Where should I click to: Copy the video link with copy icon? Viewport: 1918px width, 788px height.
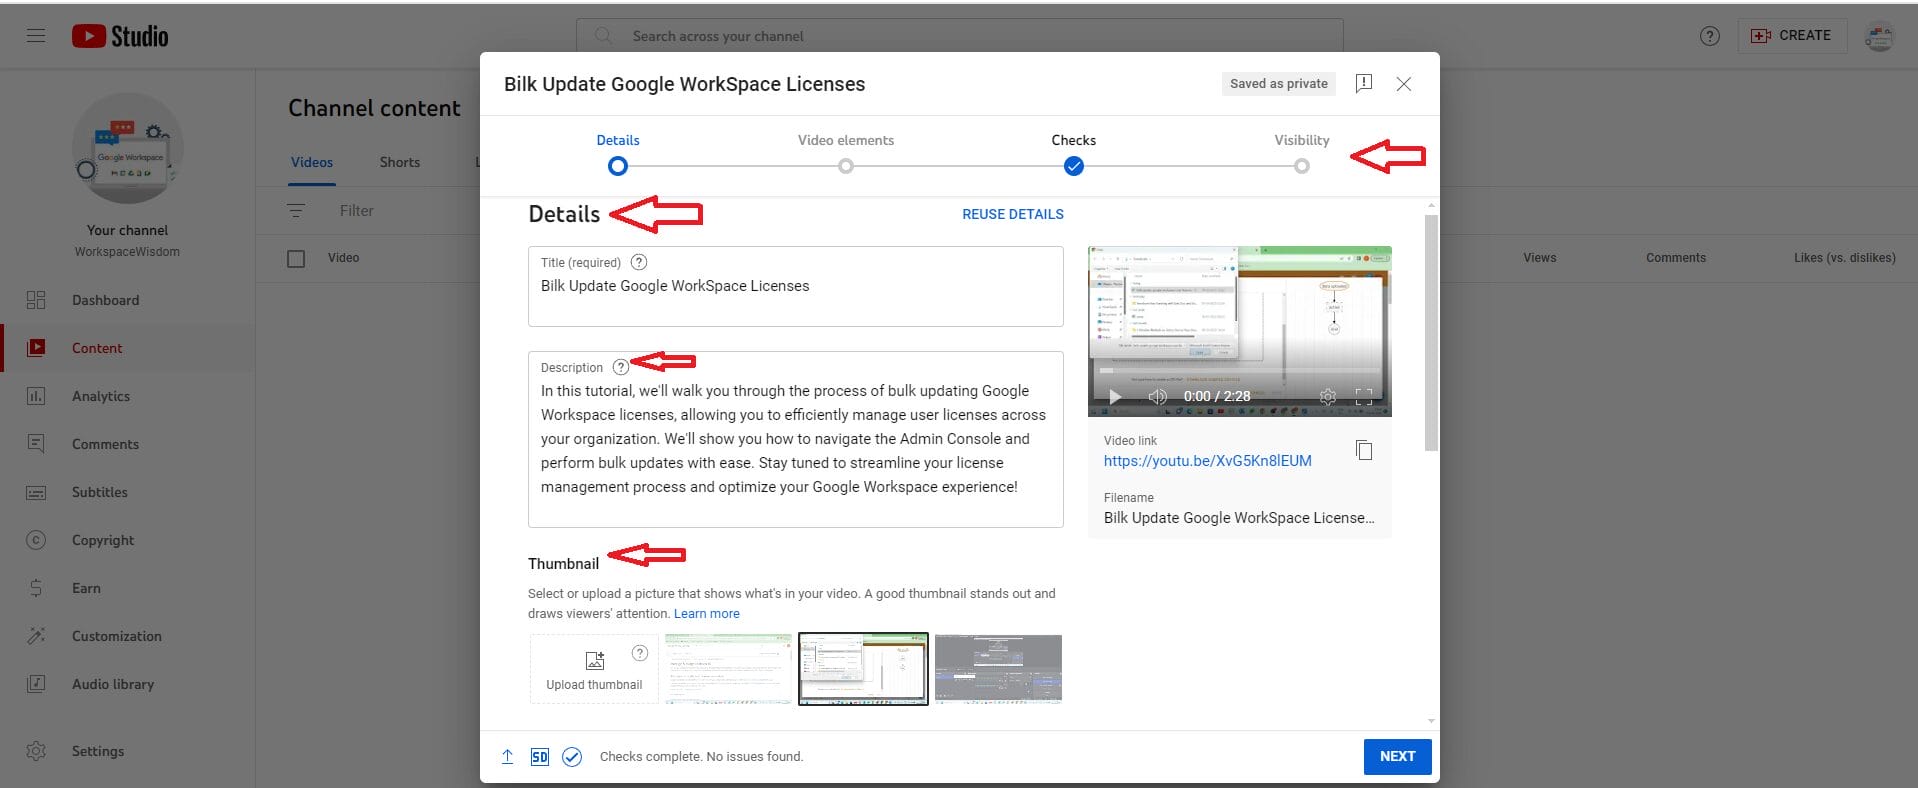pyautogui.click(x=1363, y=450)
